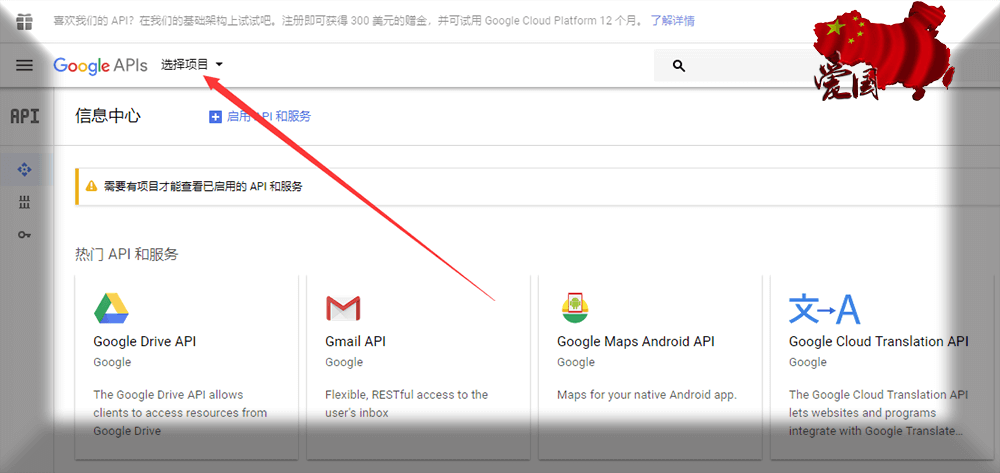Open the hamburger navigation menu
Image resolution: width=1000 pixels, height=473 pixels.
click(x=25, y=65)
